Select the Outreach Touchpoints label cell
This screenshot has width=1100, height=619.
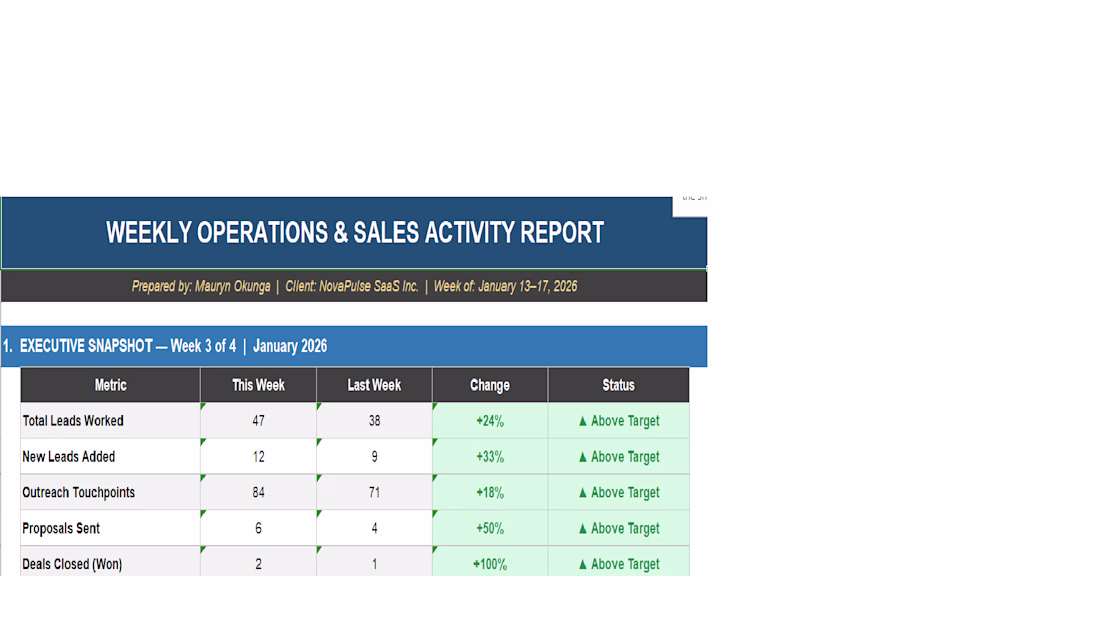(110, 493)
